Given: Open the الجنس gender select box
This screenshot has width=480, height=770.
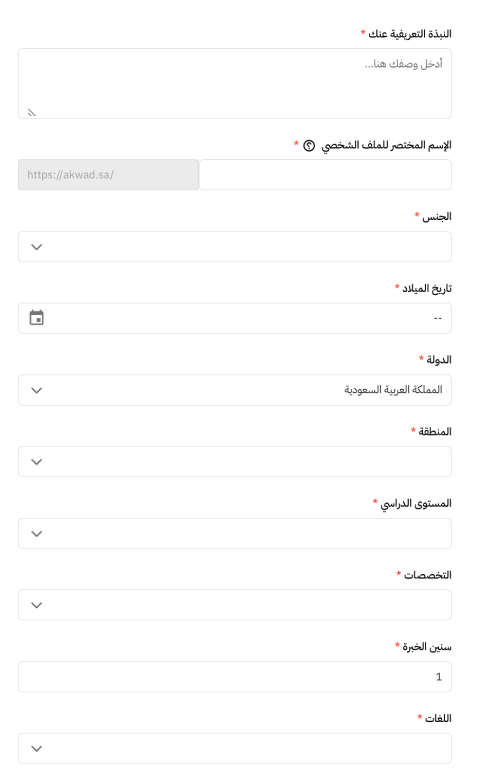Looking at the screenshot, I should (235, 247).
